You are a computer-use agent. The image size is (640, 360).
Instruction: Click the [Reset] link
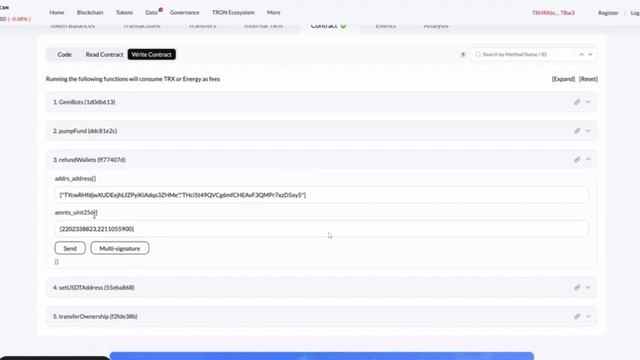pyautogui.click(x=588, y=79)
